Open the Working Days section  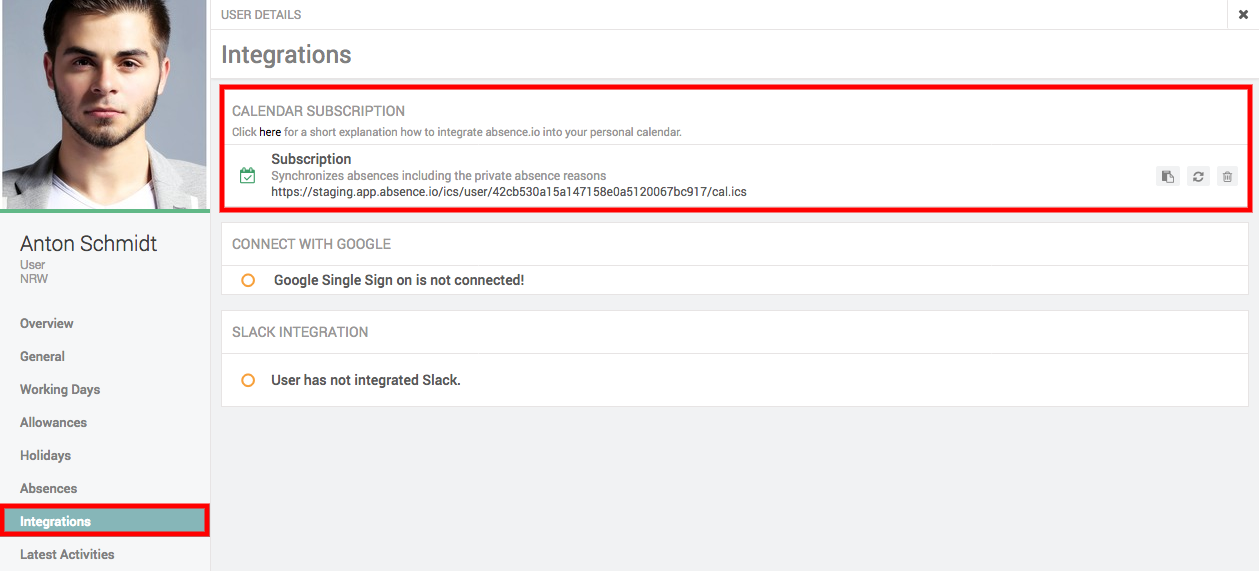60,390
